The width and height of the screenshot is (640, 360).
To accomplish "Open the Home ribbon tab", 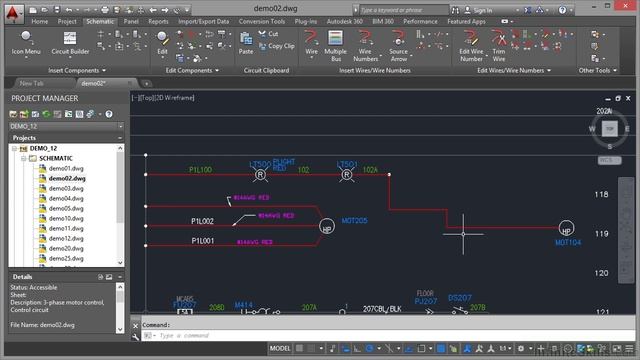I will (40, 21).
